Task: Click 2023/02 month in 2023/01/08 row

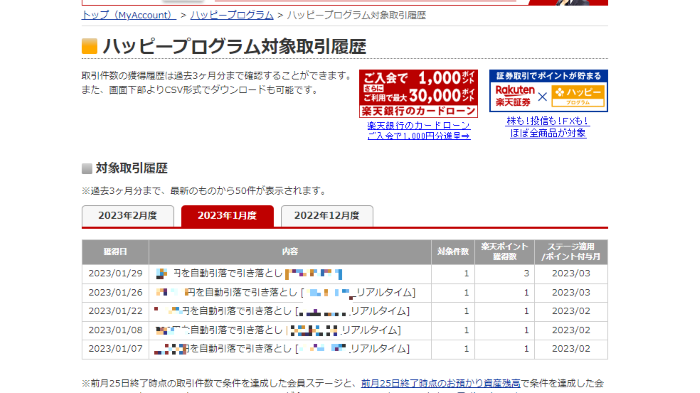Action: click(571, 330)
